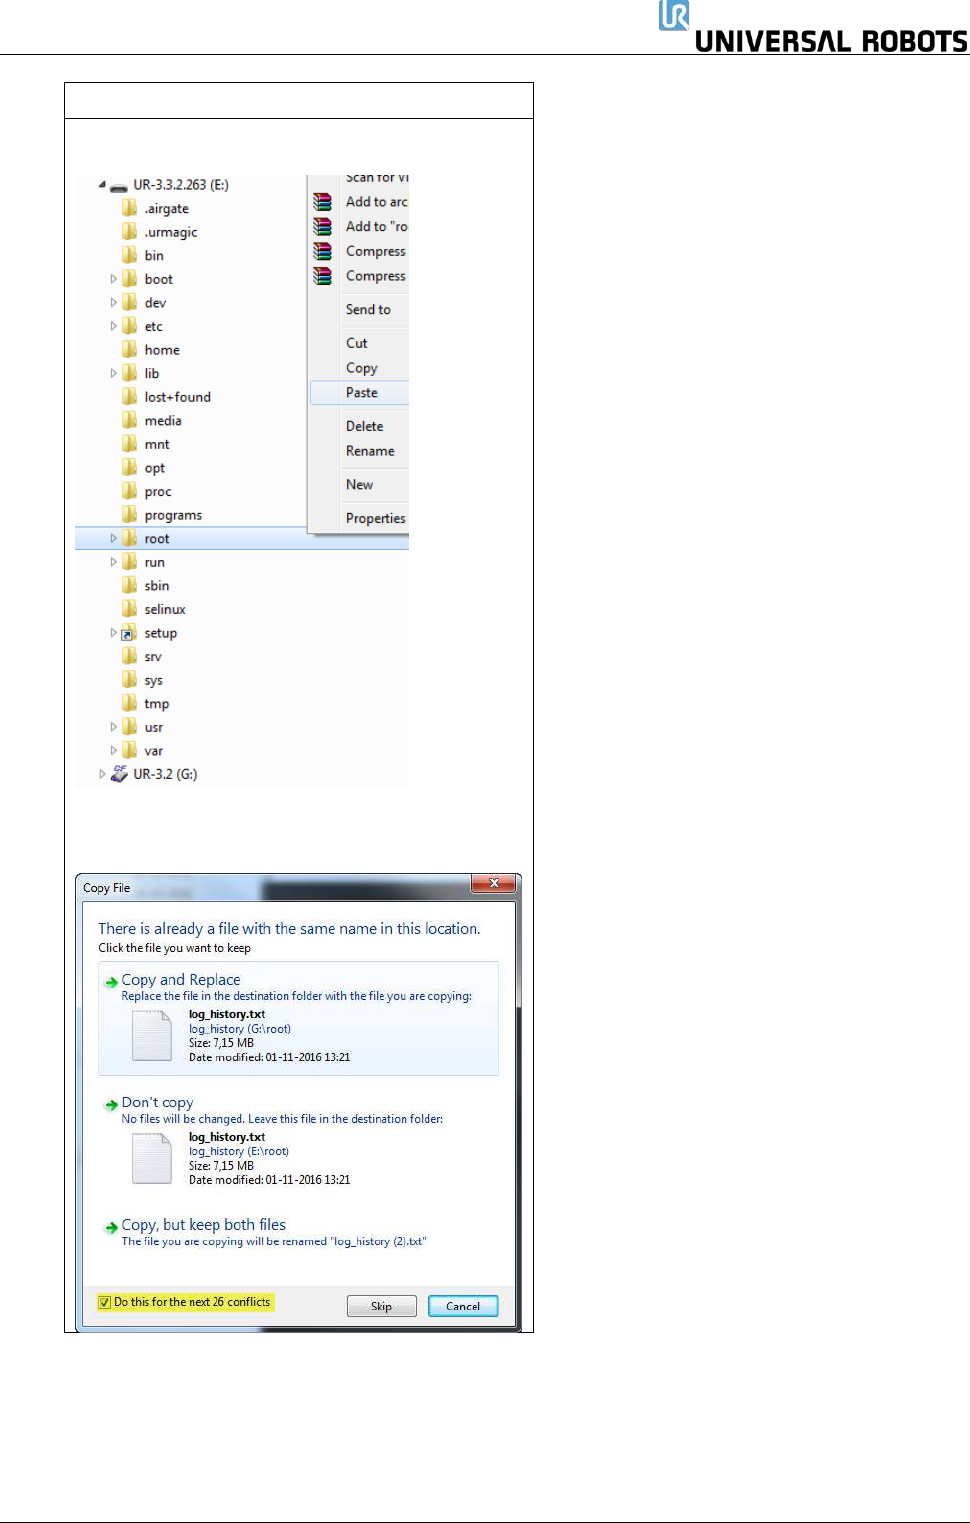Click the media folder icon

130,420
